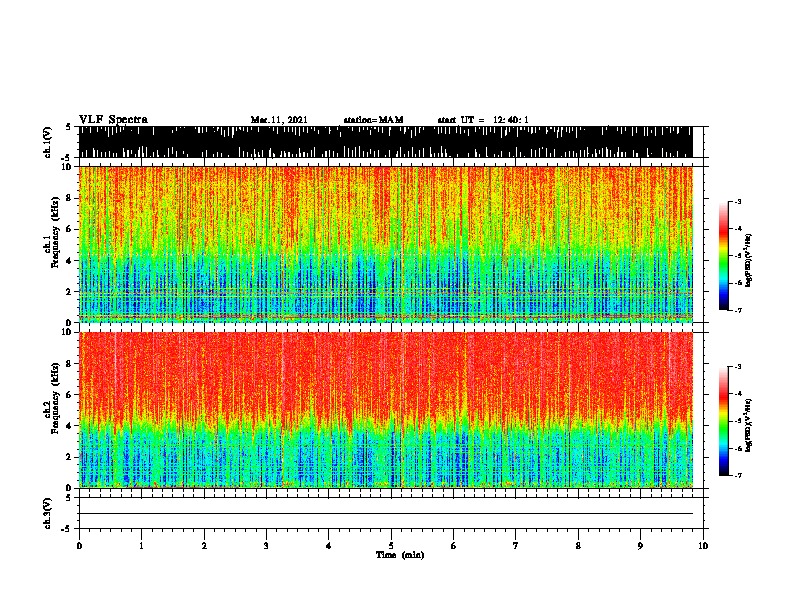Click the ch.1 color scale bar
792x612 pixels.
coord(724,256)
